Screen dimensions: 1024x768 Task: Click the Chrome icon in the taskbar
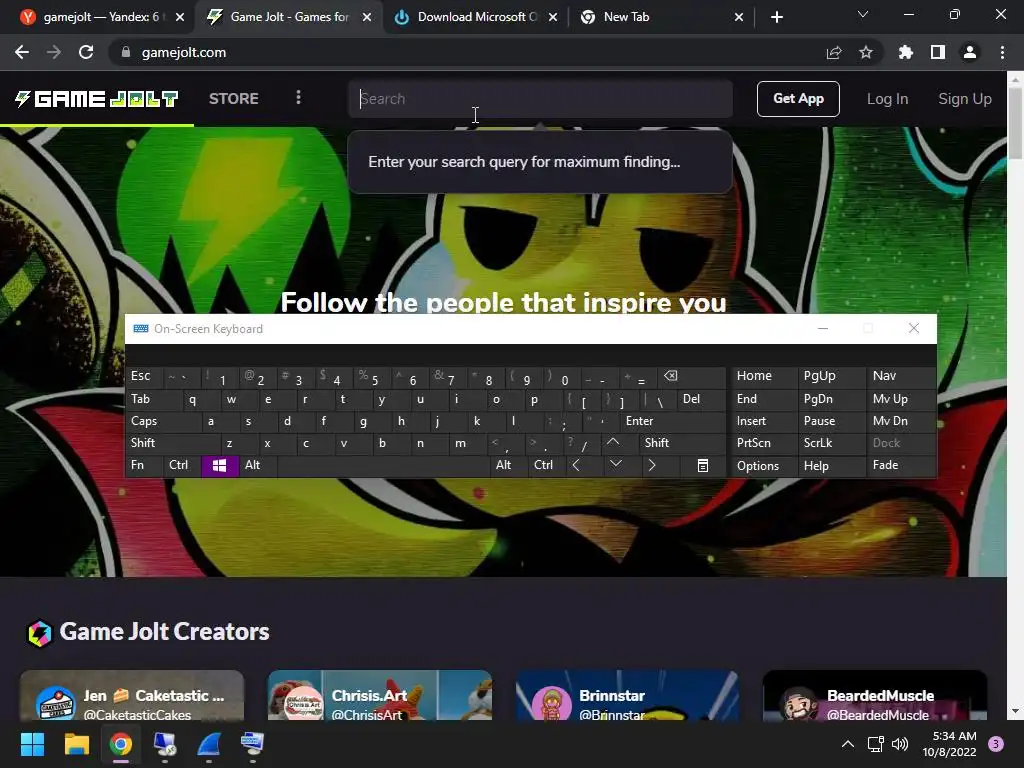tap(121, 744)
